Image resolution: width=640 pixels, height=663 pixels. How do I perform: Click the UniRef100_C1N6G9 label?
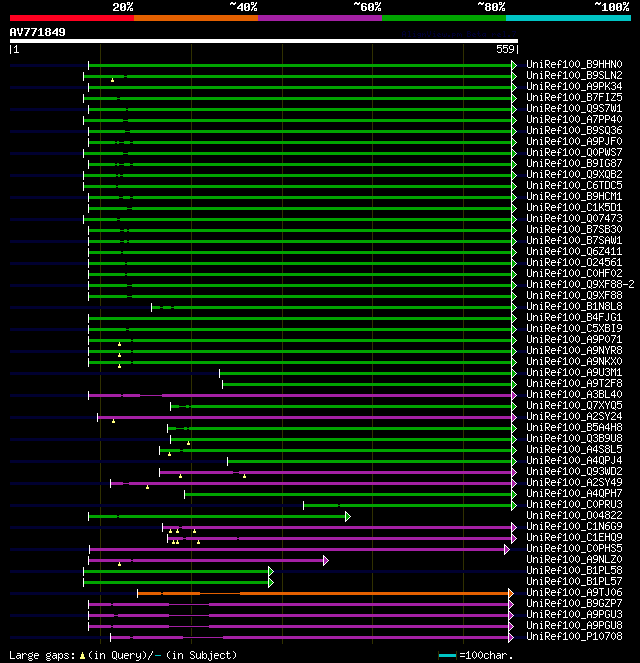[x=574, y=526]
